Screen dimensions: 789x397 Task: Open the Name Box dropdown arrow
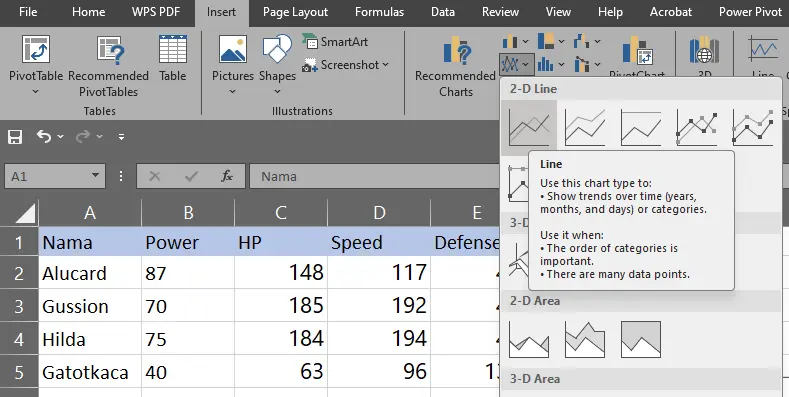click(95, 176)
